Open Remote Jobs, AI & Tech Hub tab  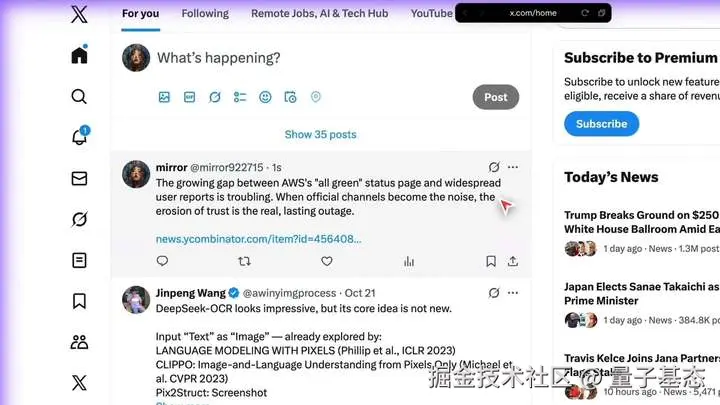(320, 14)
